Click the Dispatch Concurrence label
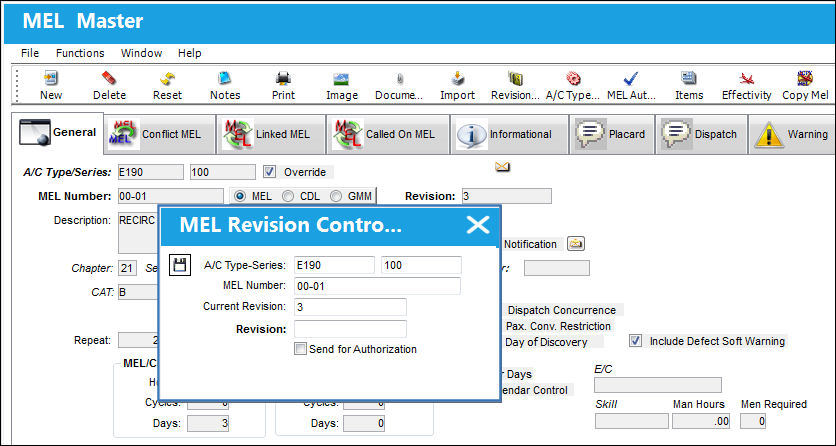The height and width of the screenshot is (446, 836). 561,310
